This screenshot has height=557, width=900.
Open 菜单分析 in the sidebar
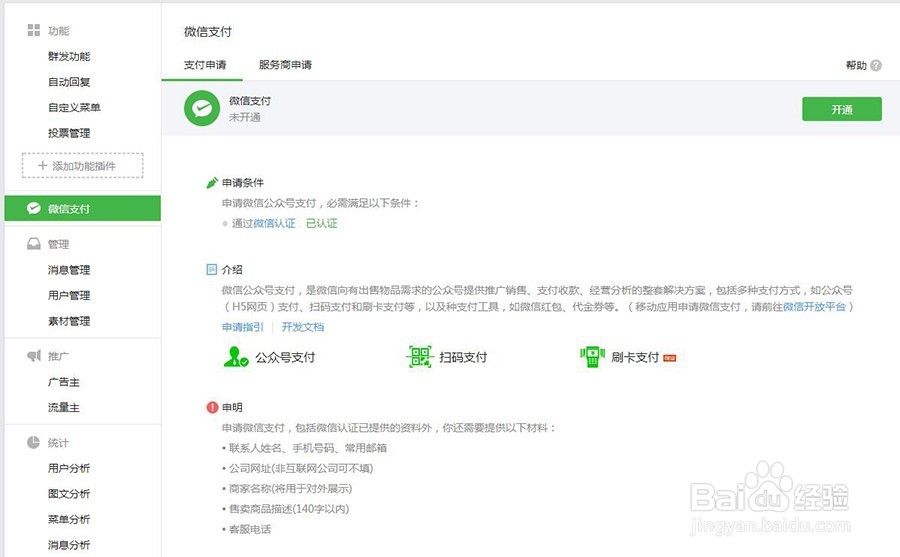click(69, 519)
